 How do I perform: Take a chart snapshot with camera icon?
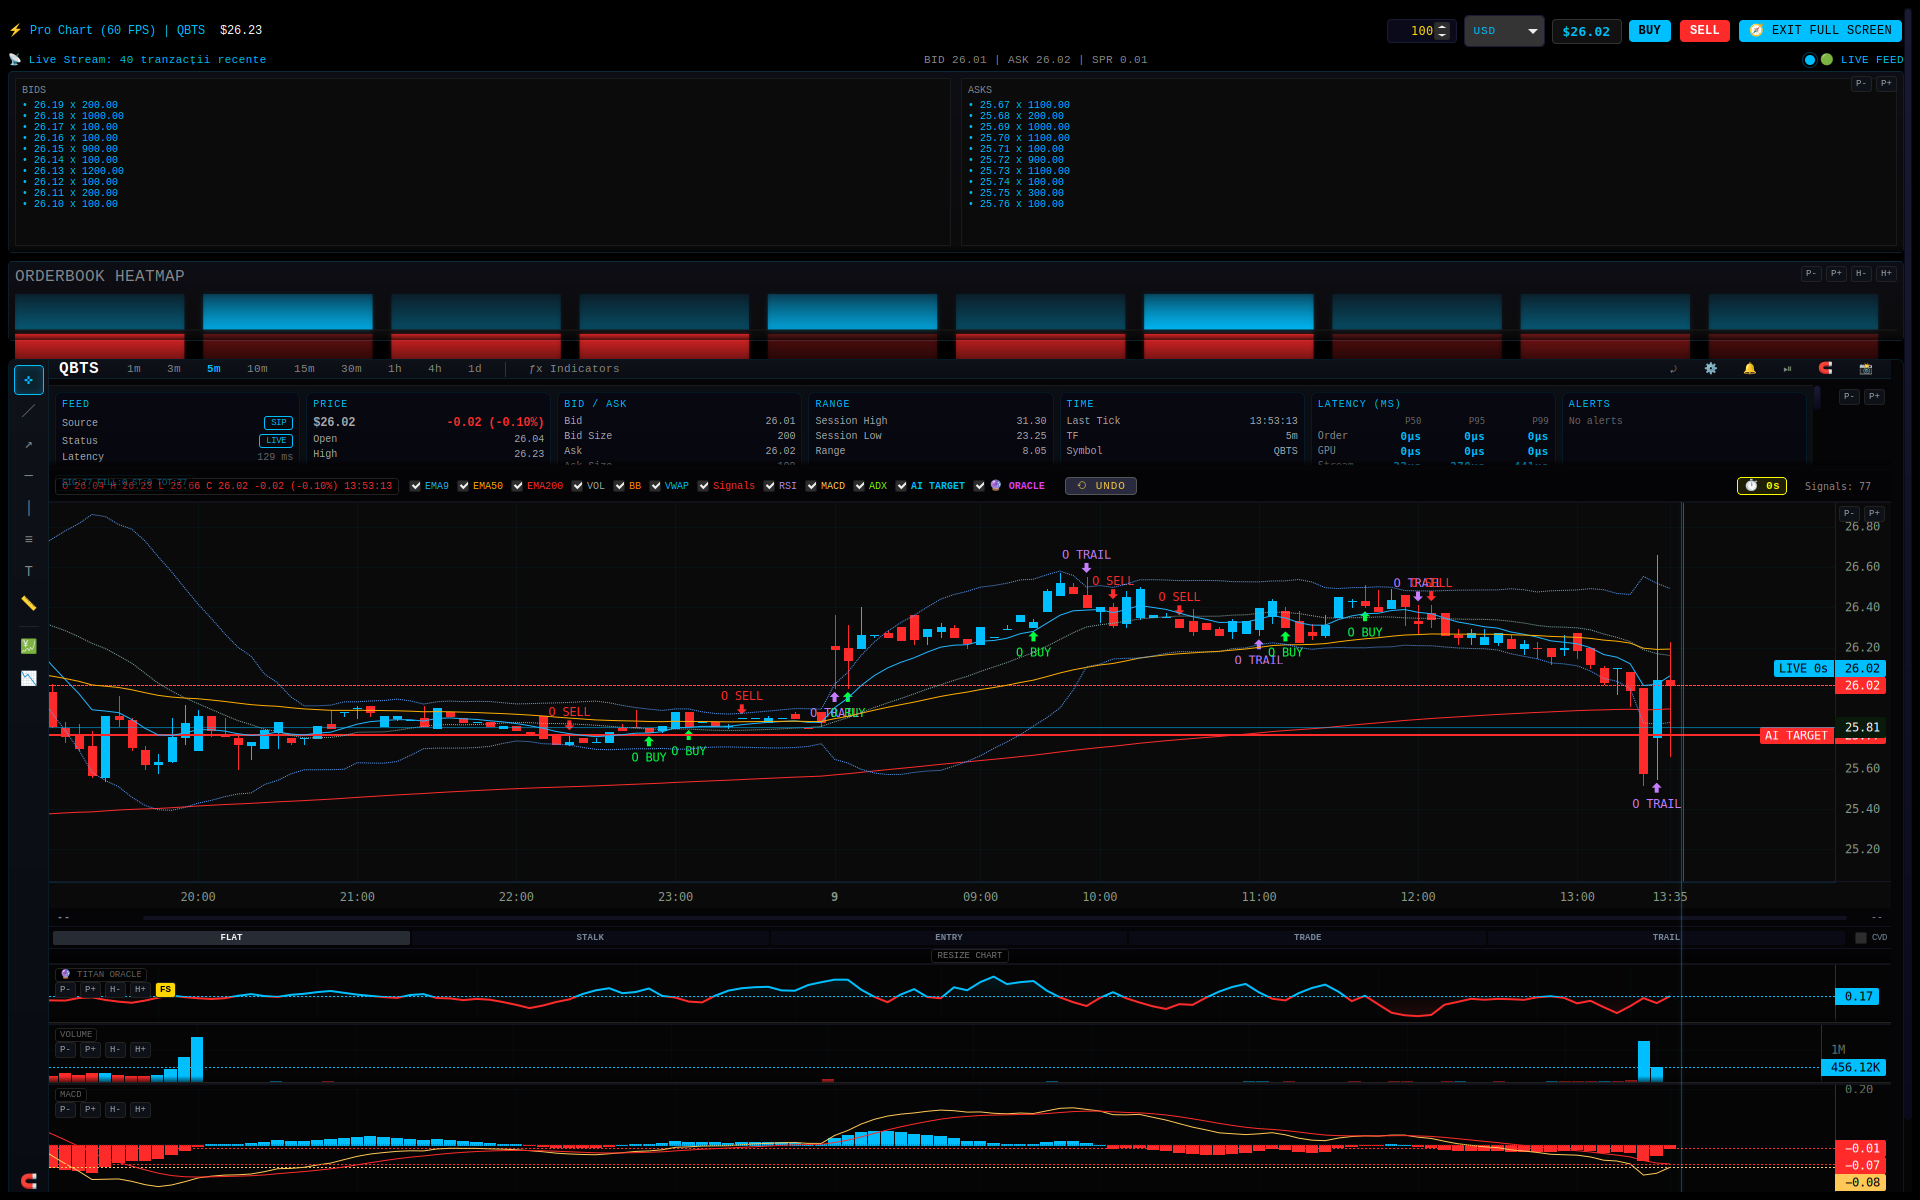click(x=1866, y=369)
